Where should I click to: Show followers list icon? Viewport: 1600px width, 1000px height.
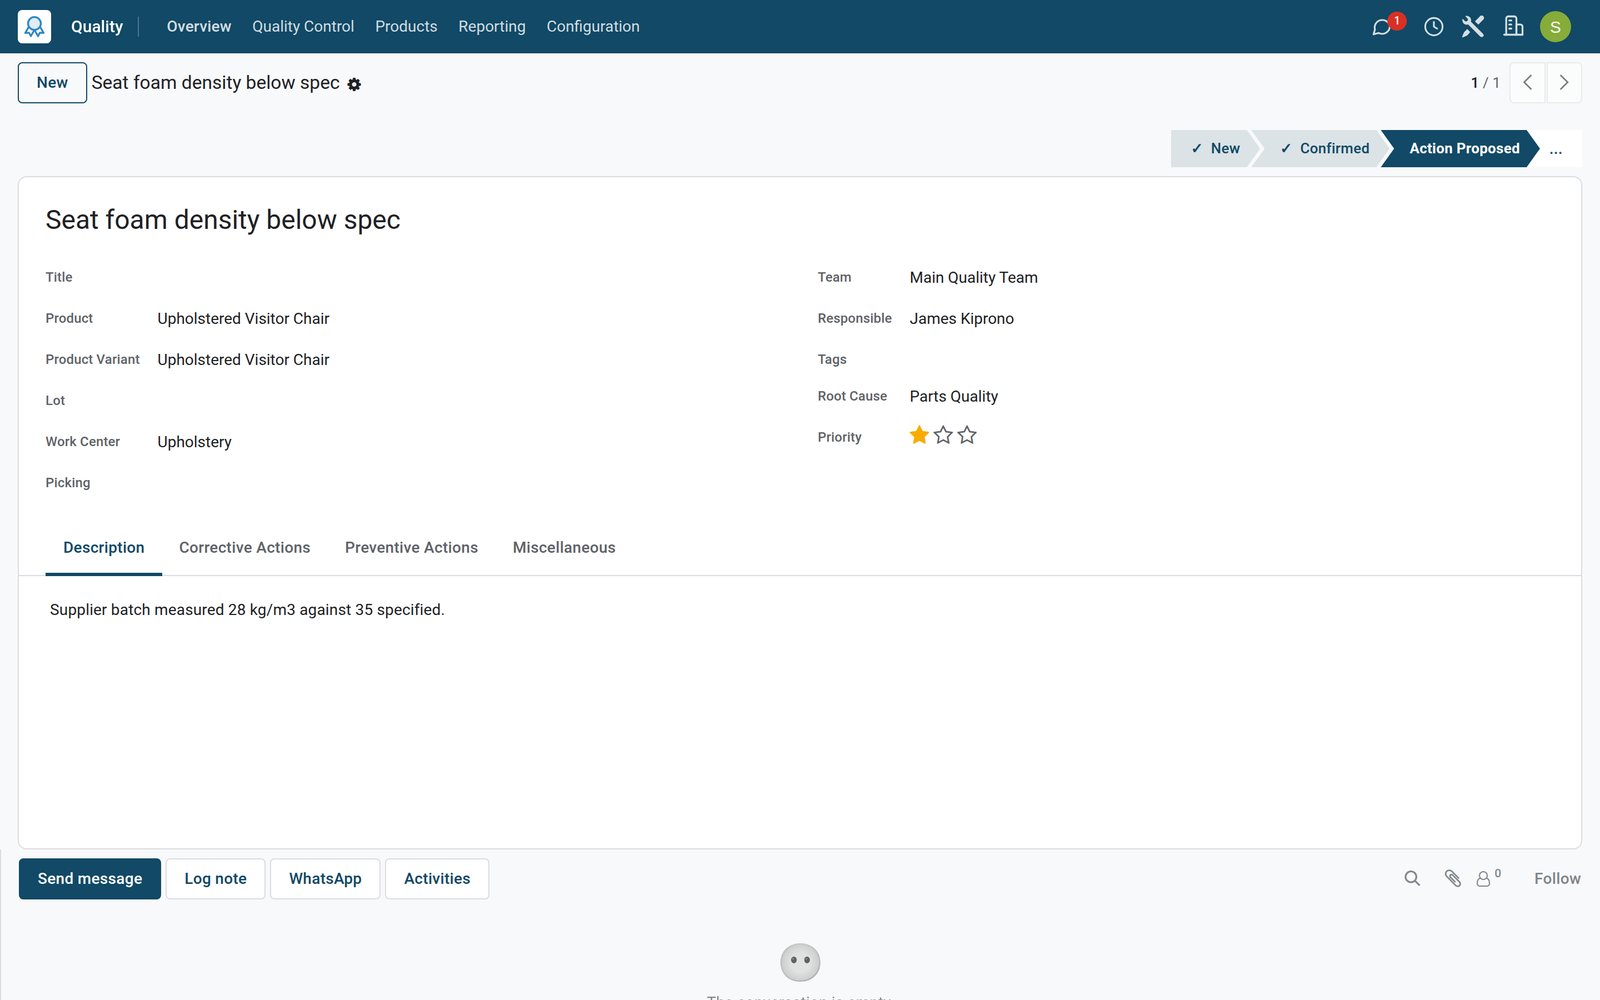(1488, 878)
